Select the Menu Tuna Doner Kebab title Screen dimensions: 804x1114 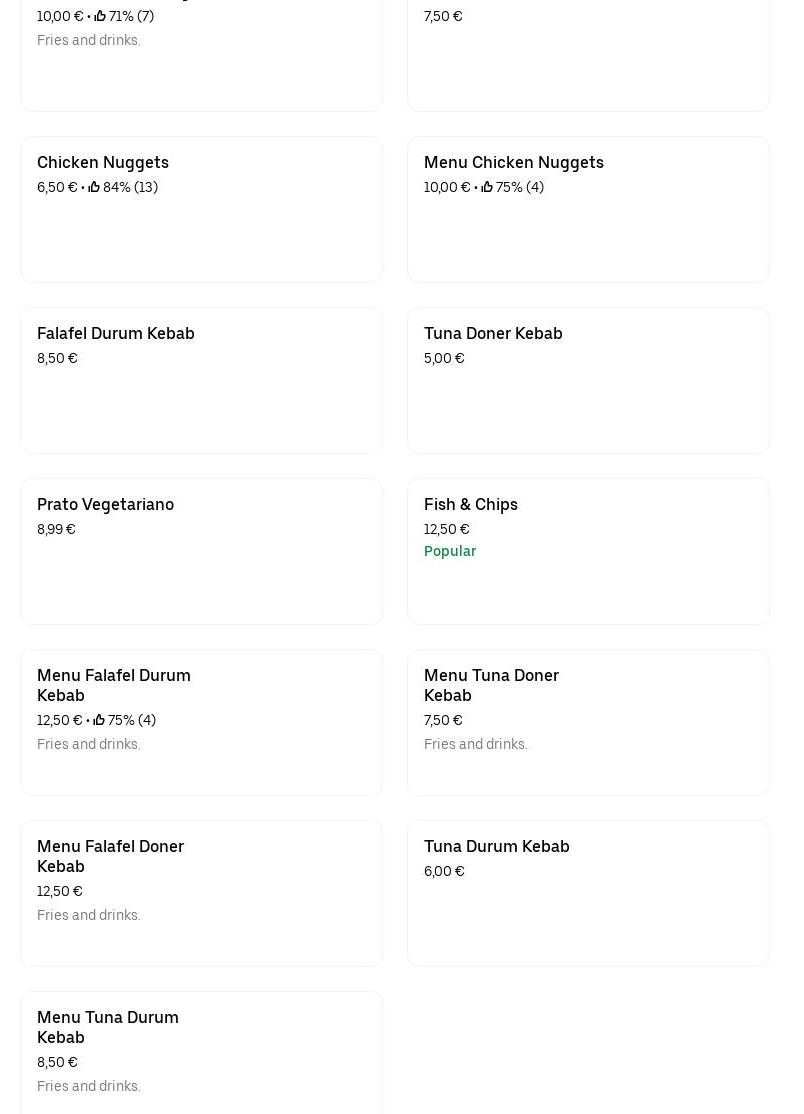(491, 685)
